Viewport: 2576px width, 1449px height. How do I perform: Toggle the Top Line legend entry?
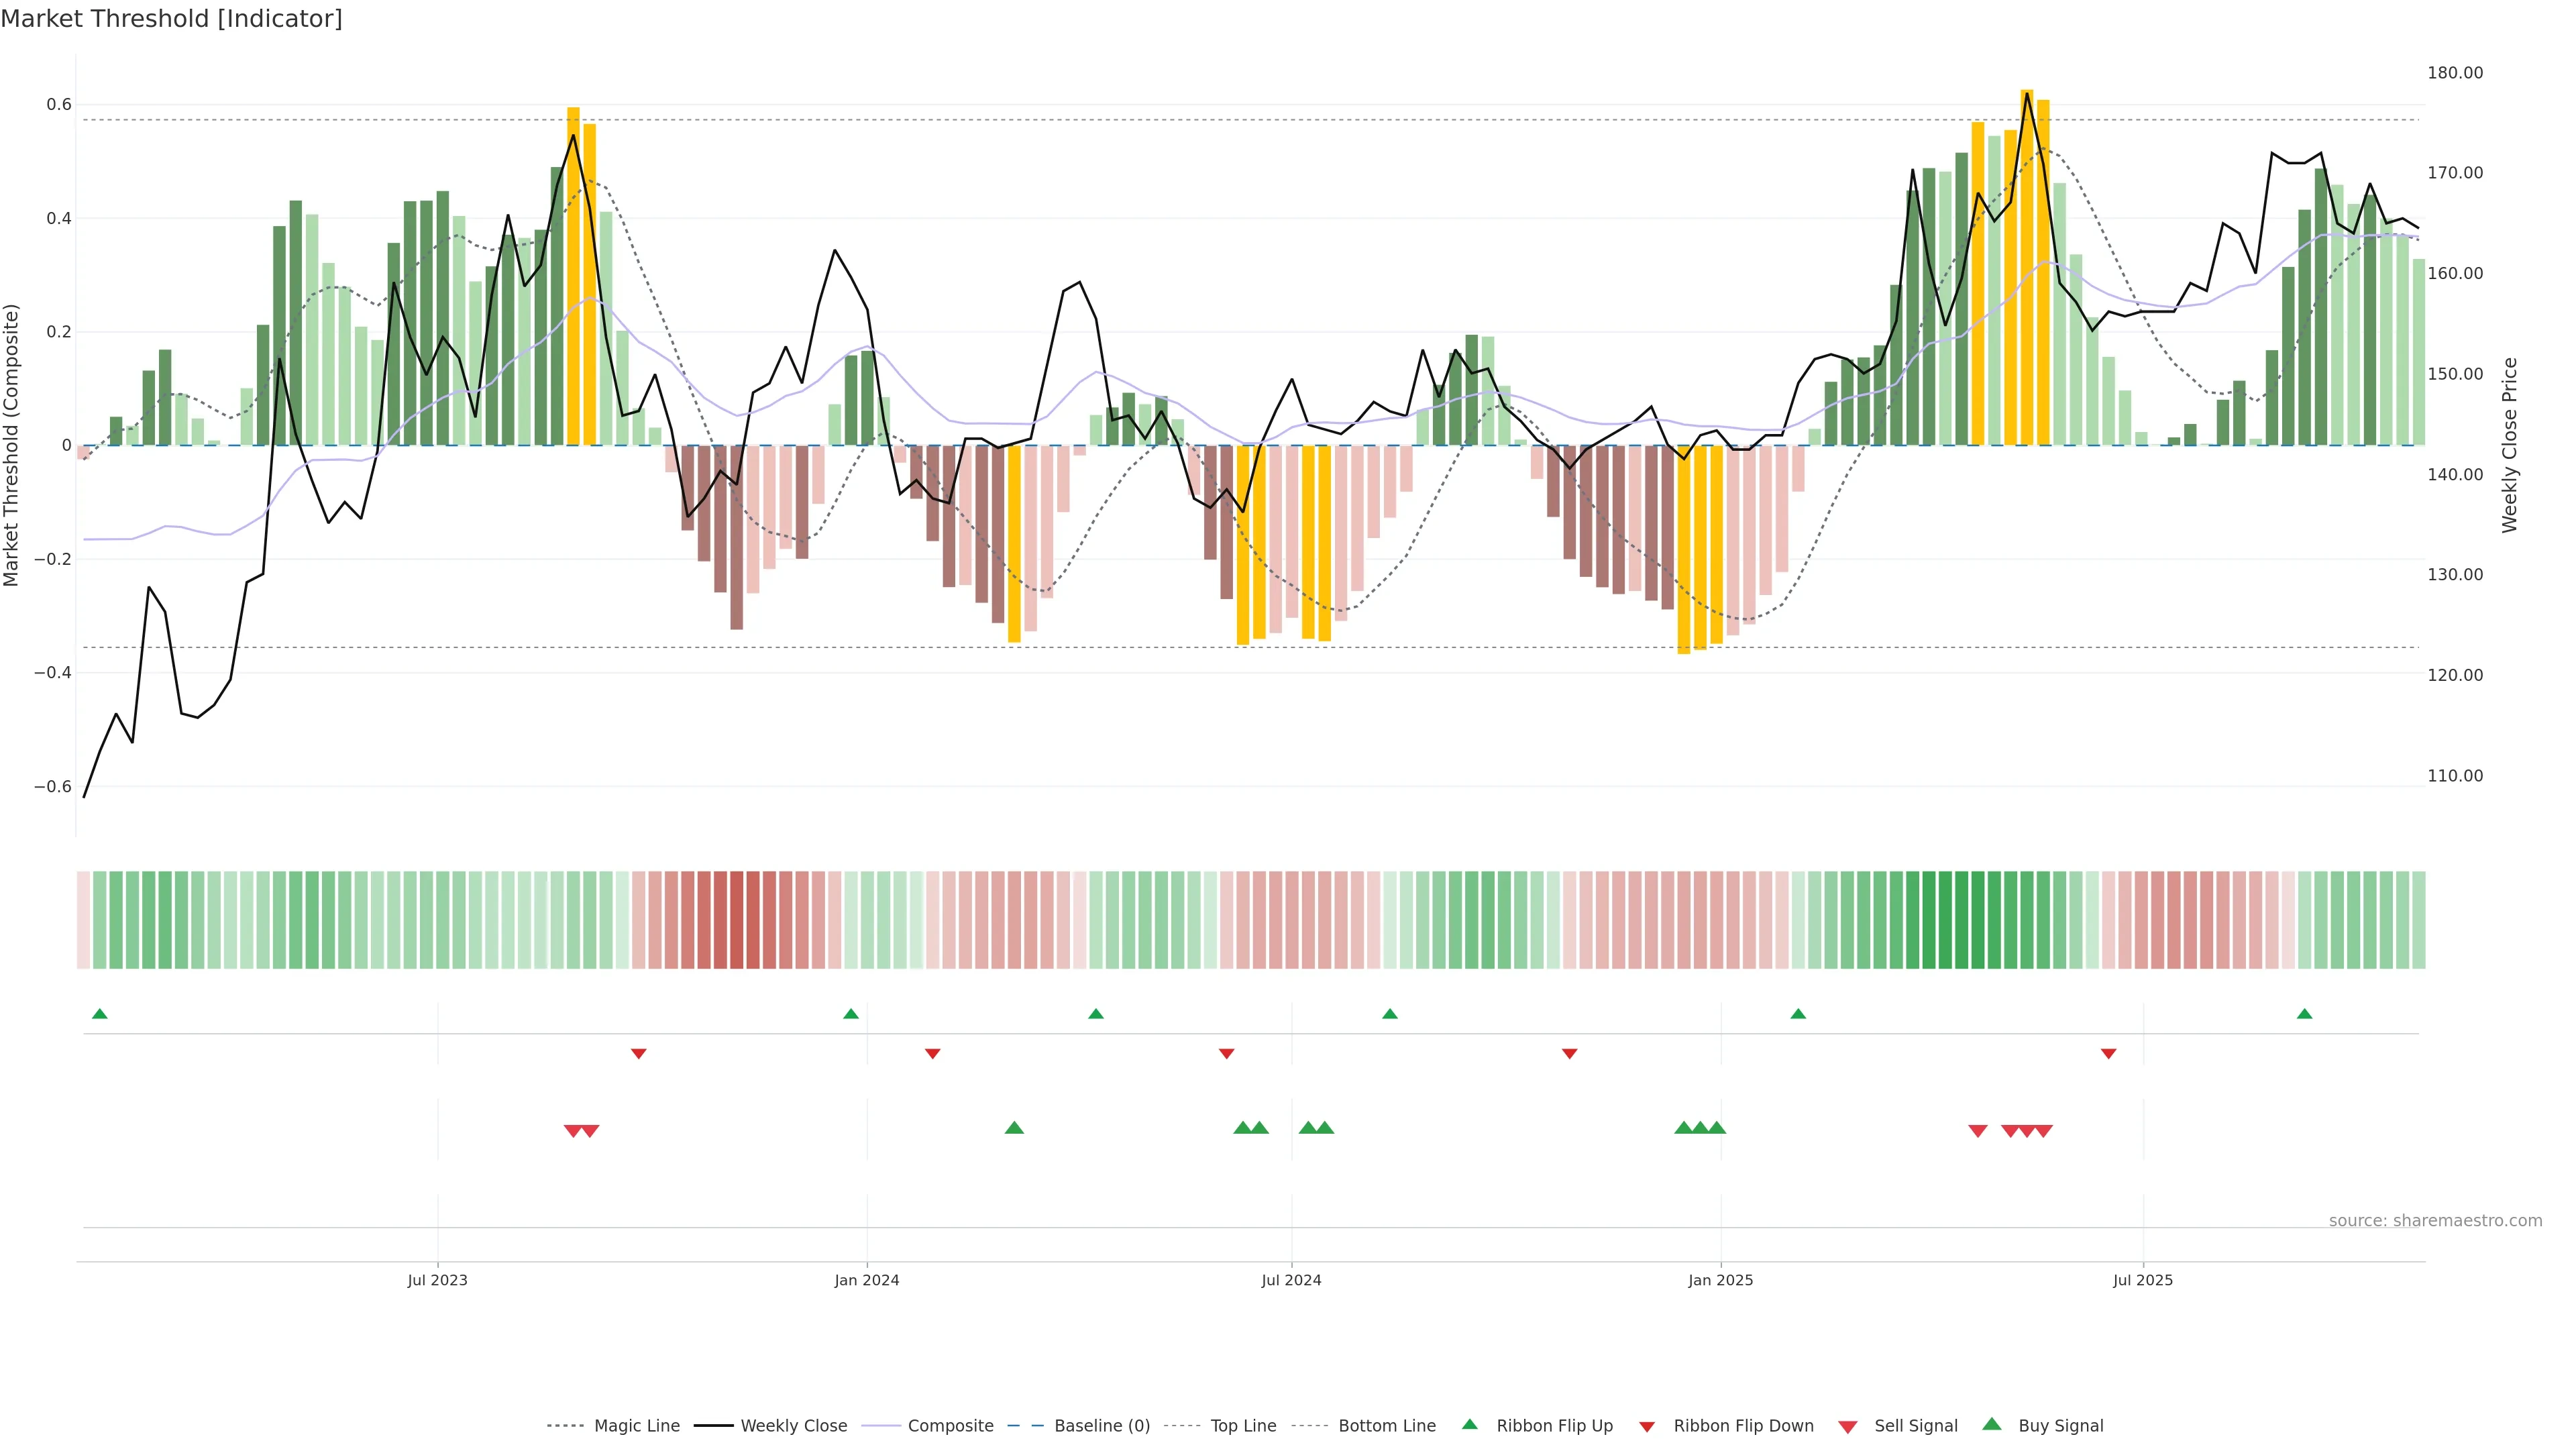coord(1243,1426)
